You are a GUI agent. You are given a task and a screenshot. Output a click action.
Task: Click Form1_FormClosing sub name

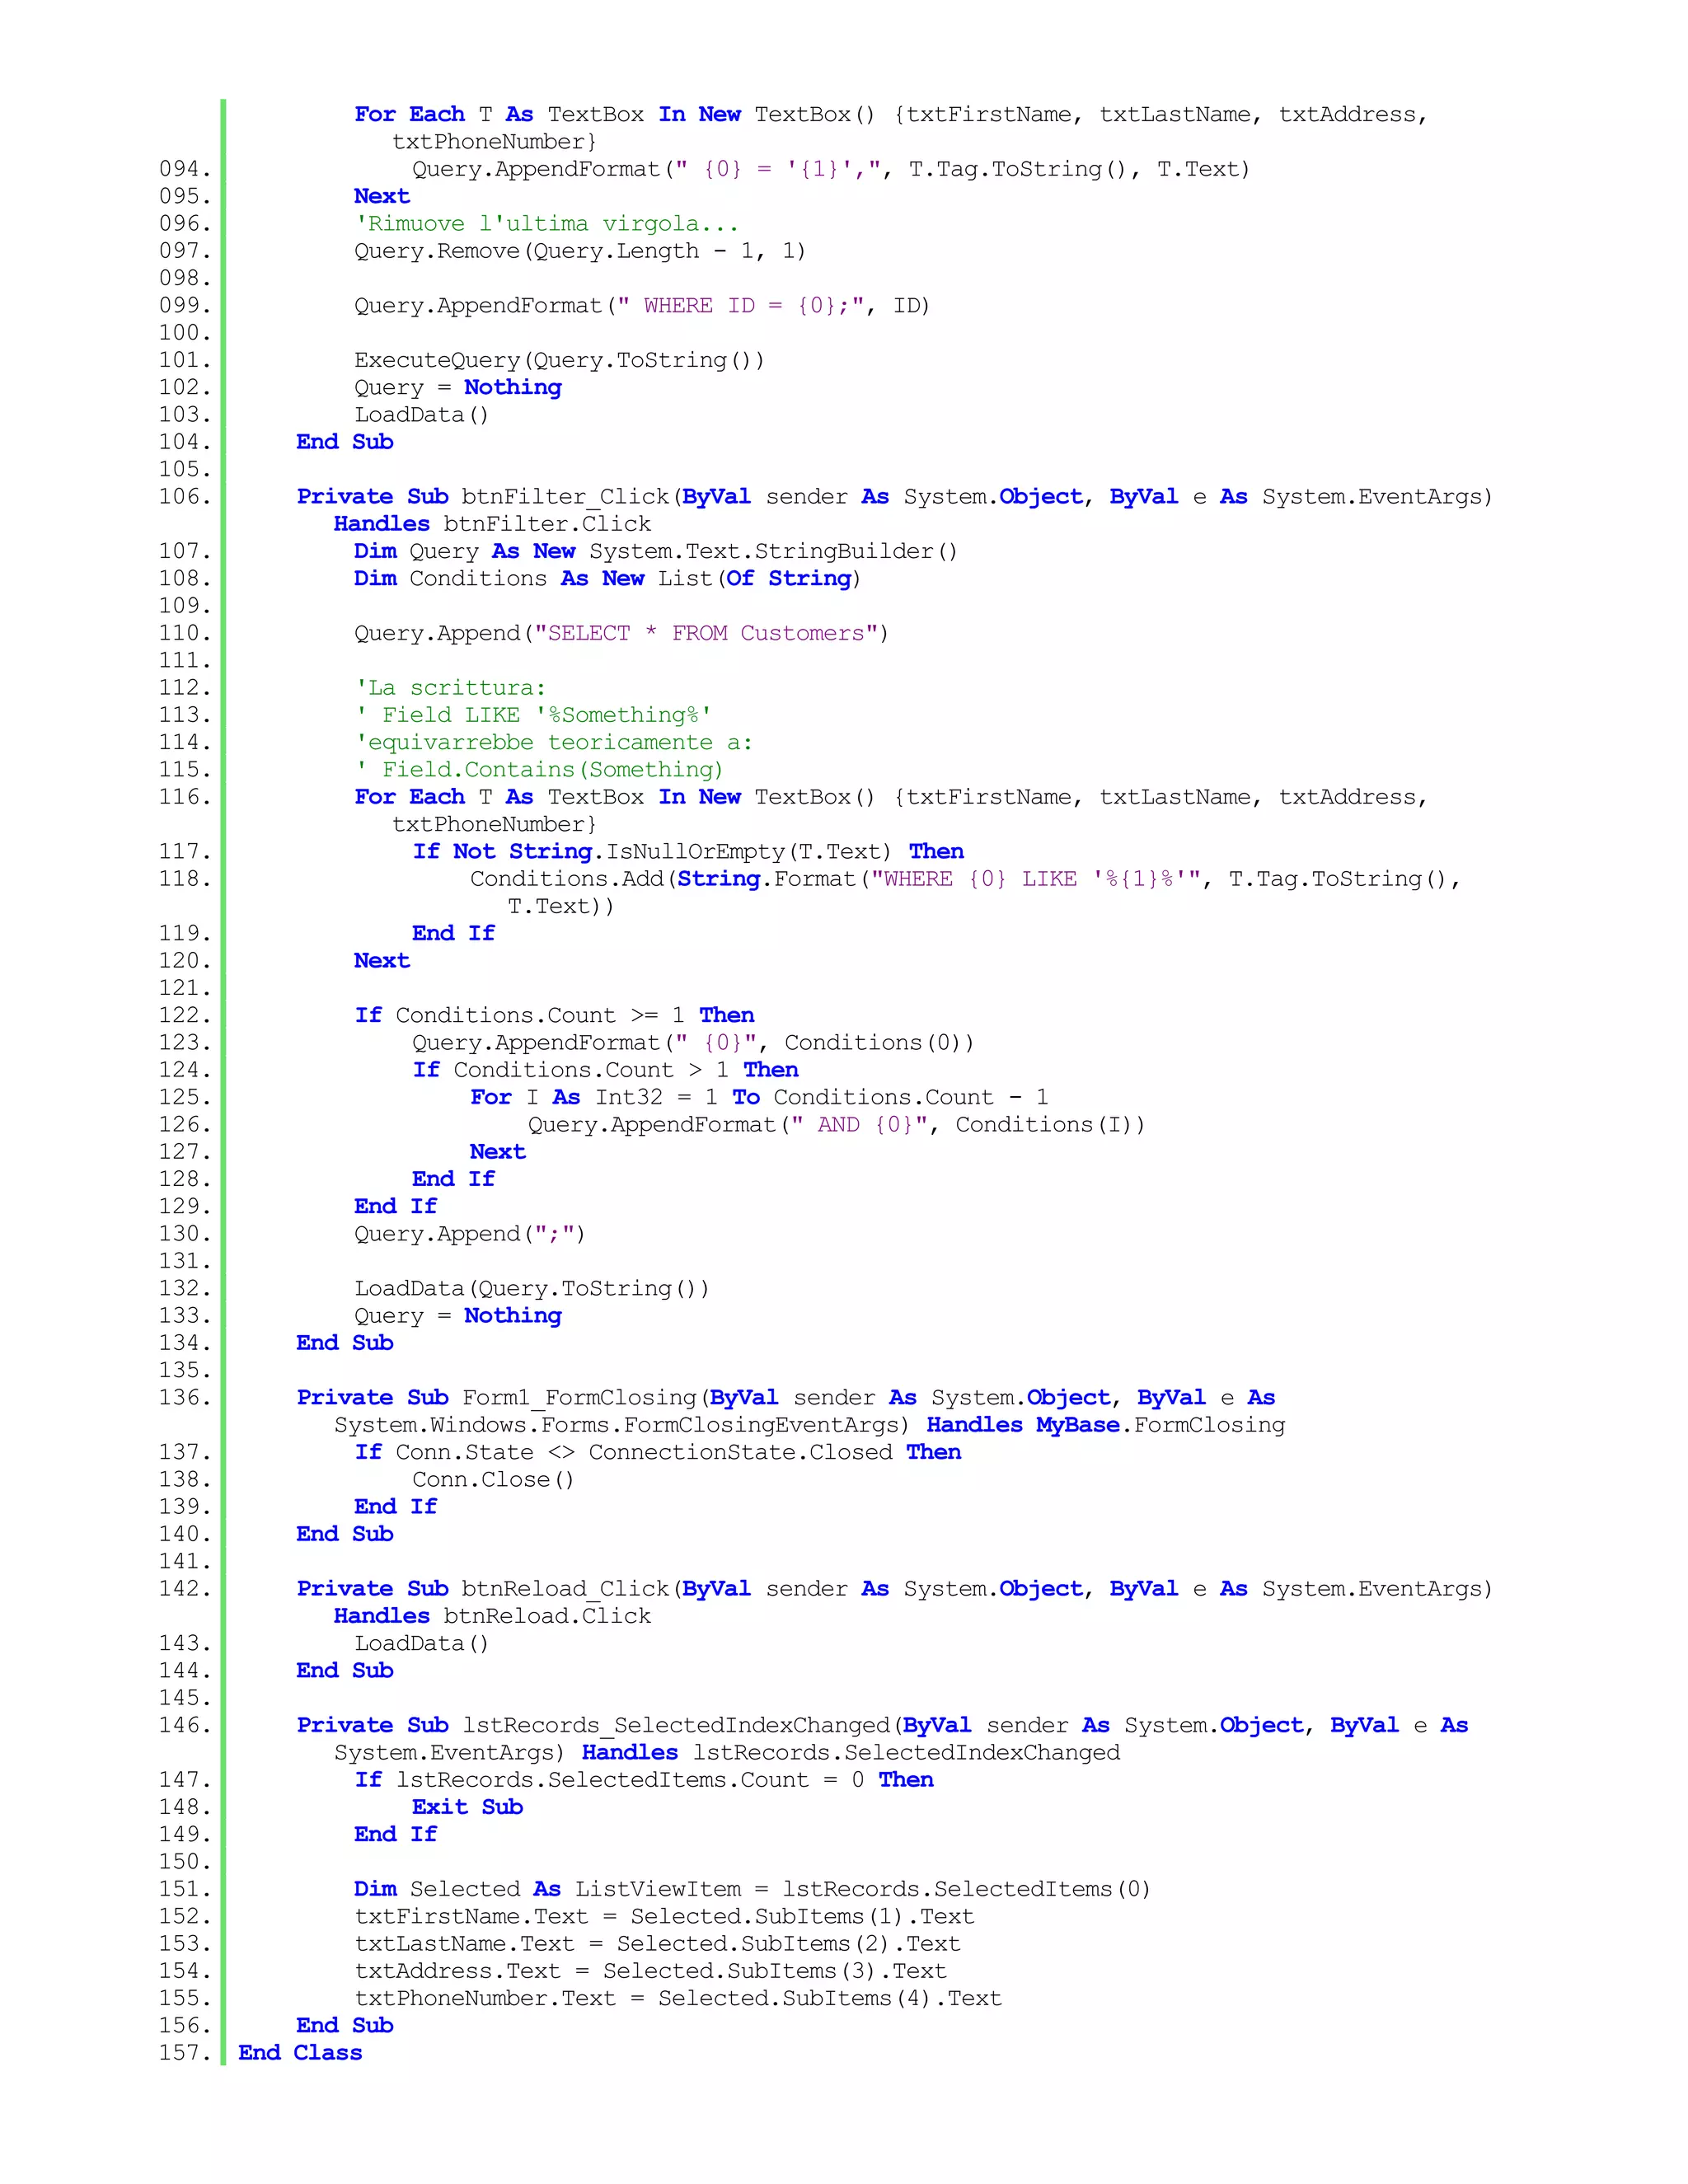coord(579,1398)
